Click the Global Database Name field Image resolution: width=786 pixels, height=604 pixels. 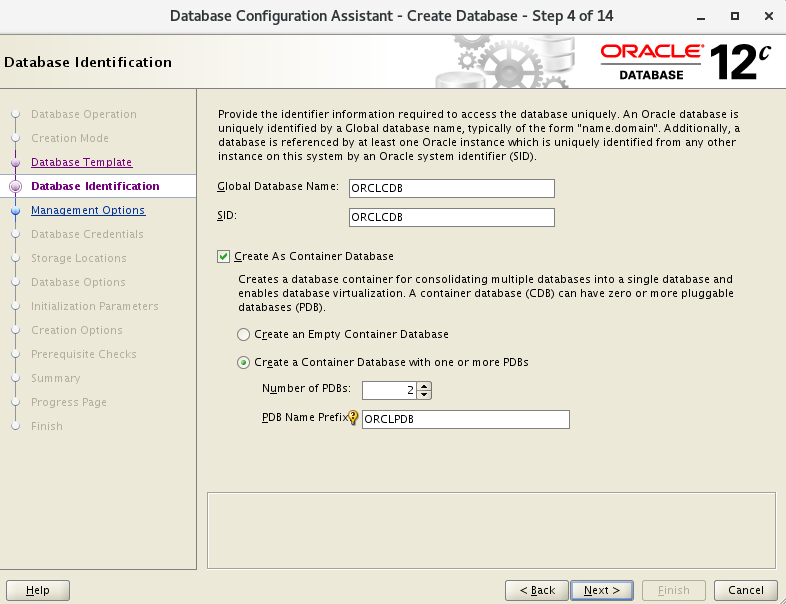451,188
